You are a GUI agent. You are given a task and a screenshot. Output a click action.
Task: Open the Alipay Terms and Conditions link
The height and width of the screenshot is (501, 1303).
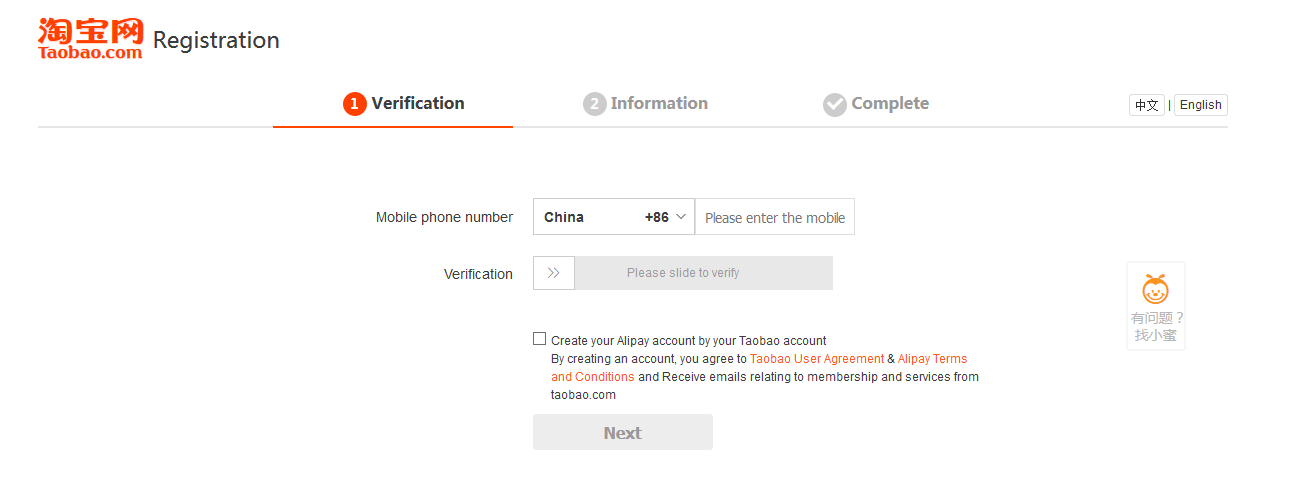(x=932, y=359)
